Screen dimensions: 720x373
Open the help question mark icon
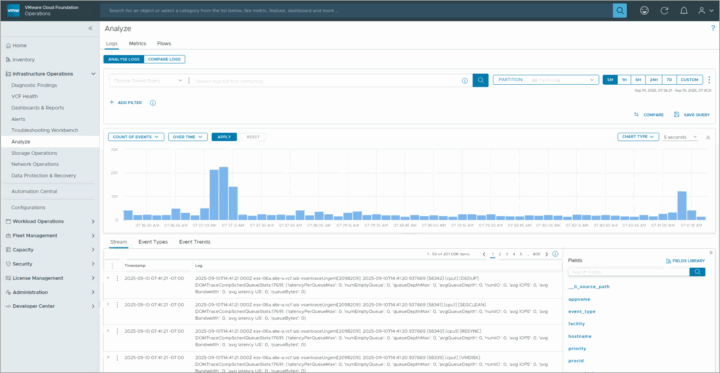click(713, 28)
